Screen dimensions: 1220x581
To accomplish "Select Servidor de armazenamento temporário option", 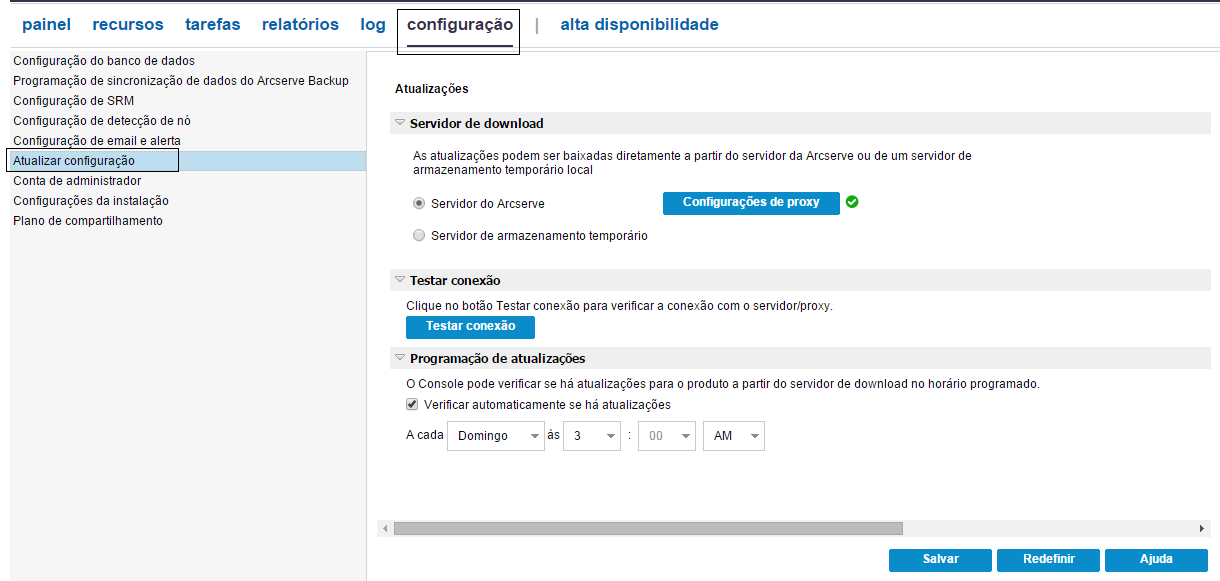I will [419, 234].
